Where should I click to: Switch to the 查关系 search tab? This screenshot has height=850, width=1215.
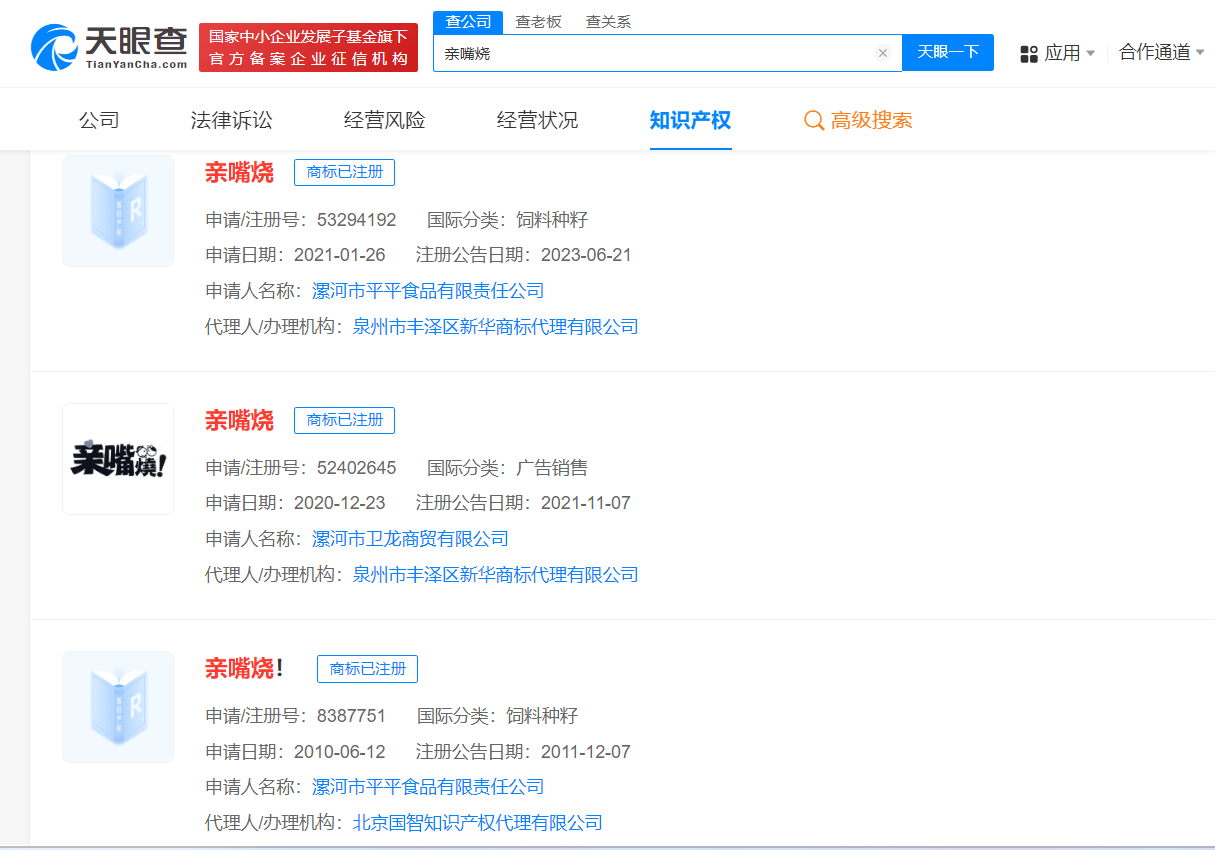(608, 22)
